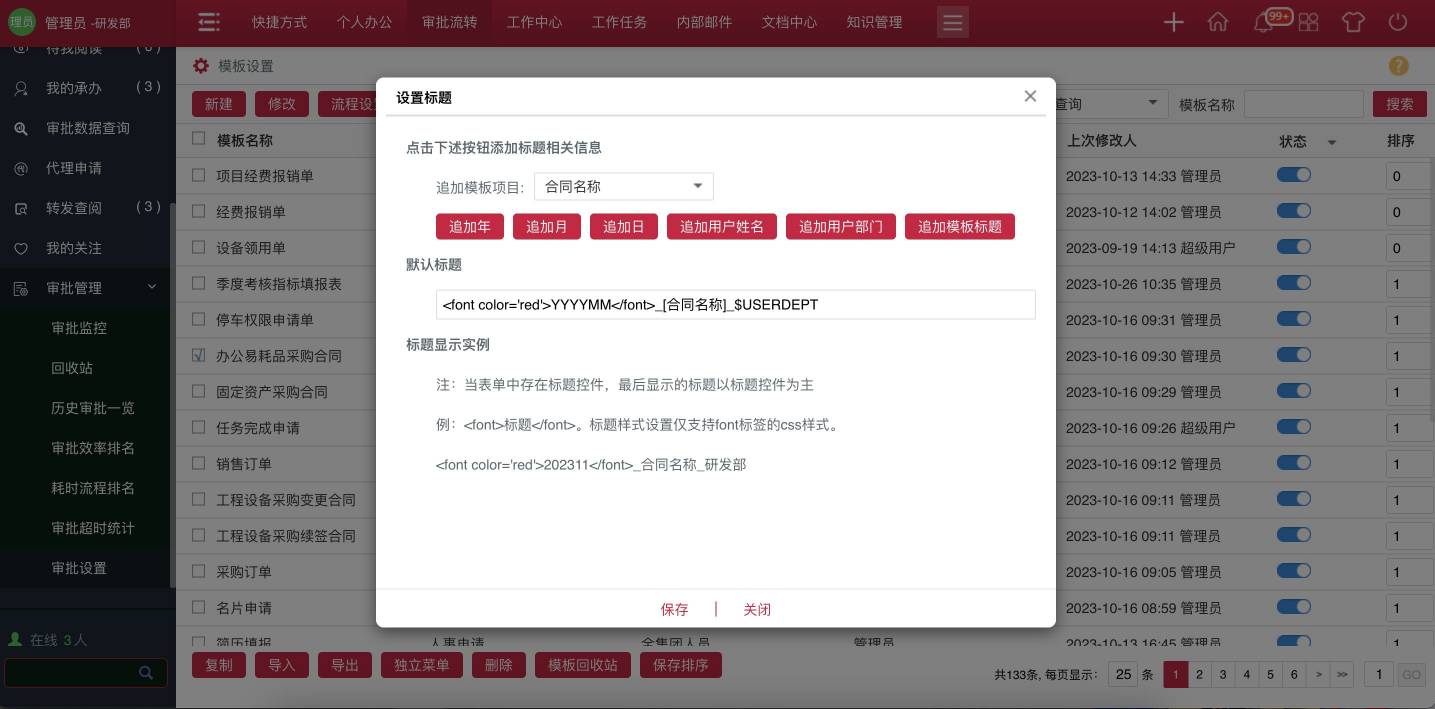The height and width of the screenshot is (709, 1435).
Task: Go to home via house icon
Action: (x=1218, y=22)
